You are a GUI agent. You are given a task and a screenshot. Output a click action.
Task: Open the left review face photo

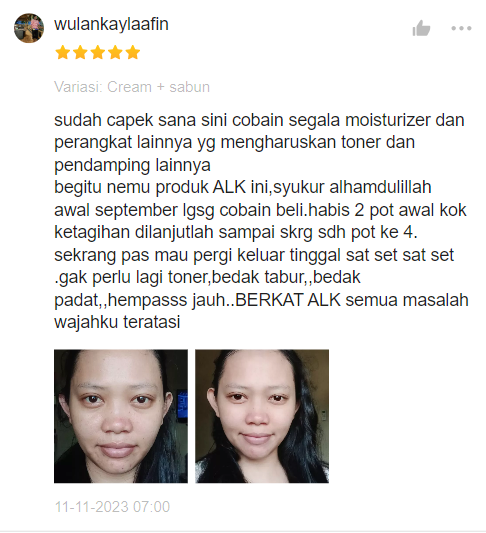[x=121, y=416]
